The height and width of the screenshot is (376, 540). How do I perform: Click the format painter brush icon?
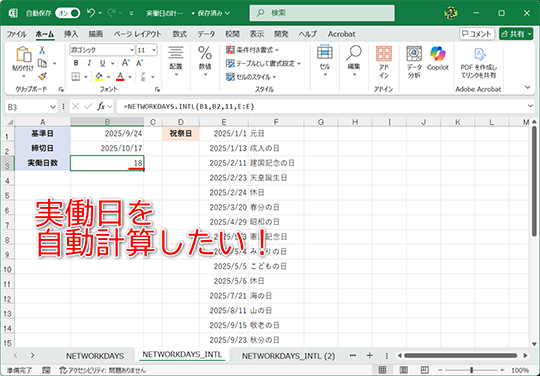pos(42,76)
